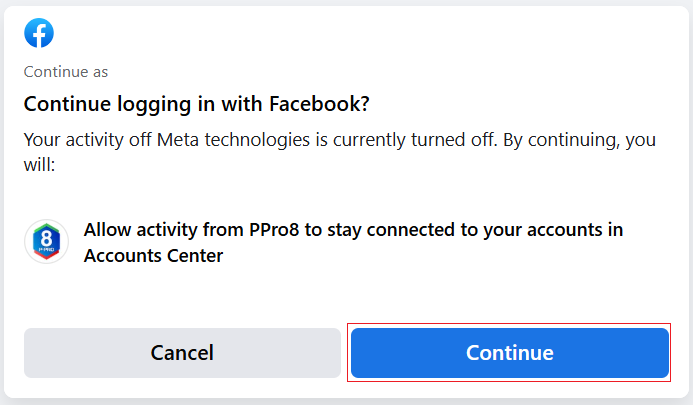Screen dimensions: 693x405
Task: Click the word 'Allow' in the permission line
Action: (107, 230)
